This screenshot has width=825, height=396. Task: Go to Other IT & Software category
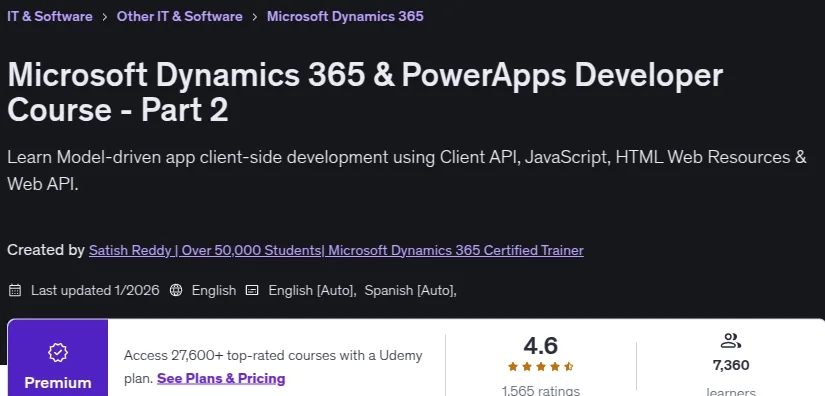coord(179,16)
